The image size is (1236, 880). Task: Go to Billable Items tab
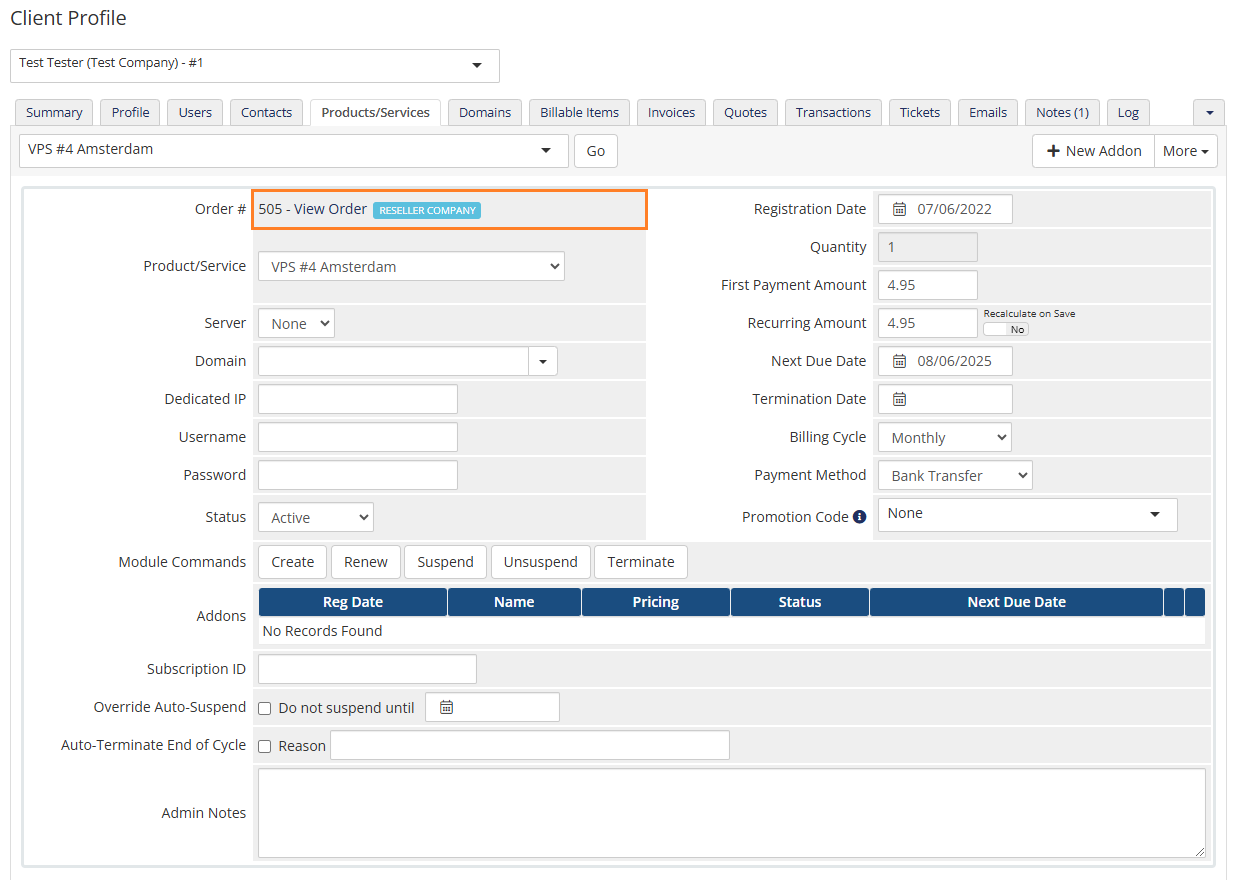tap(579, 112)
